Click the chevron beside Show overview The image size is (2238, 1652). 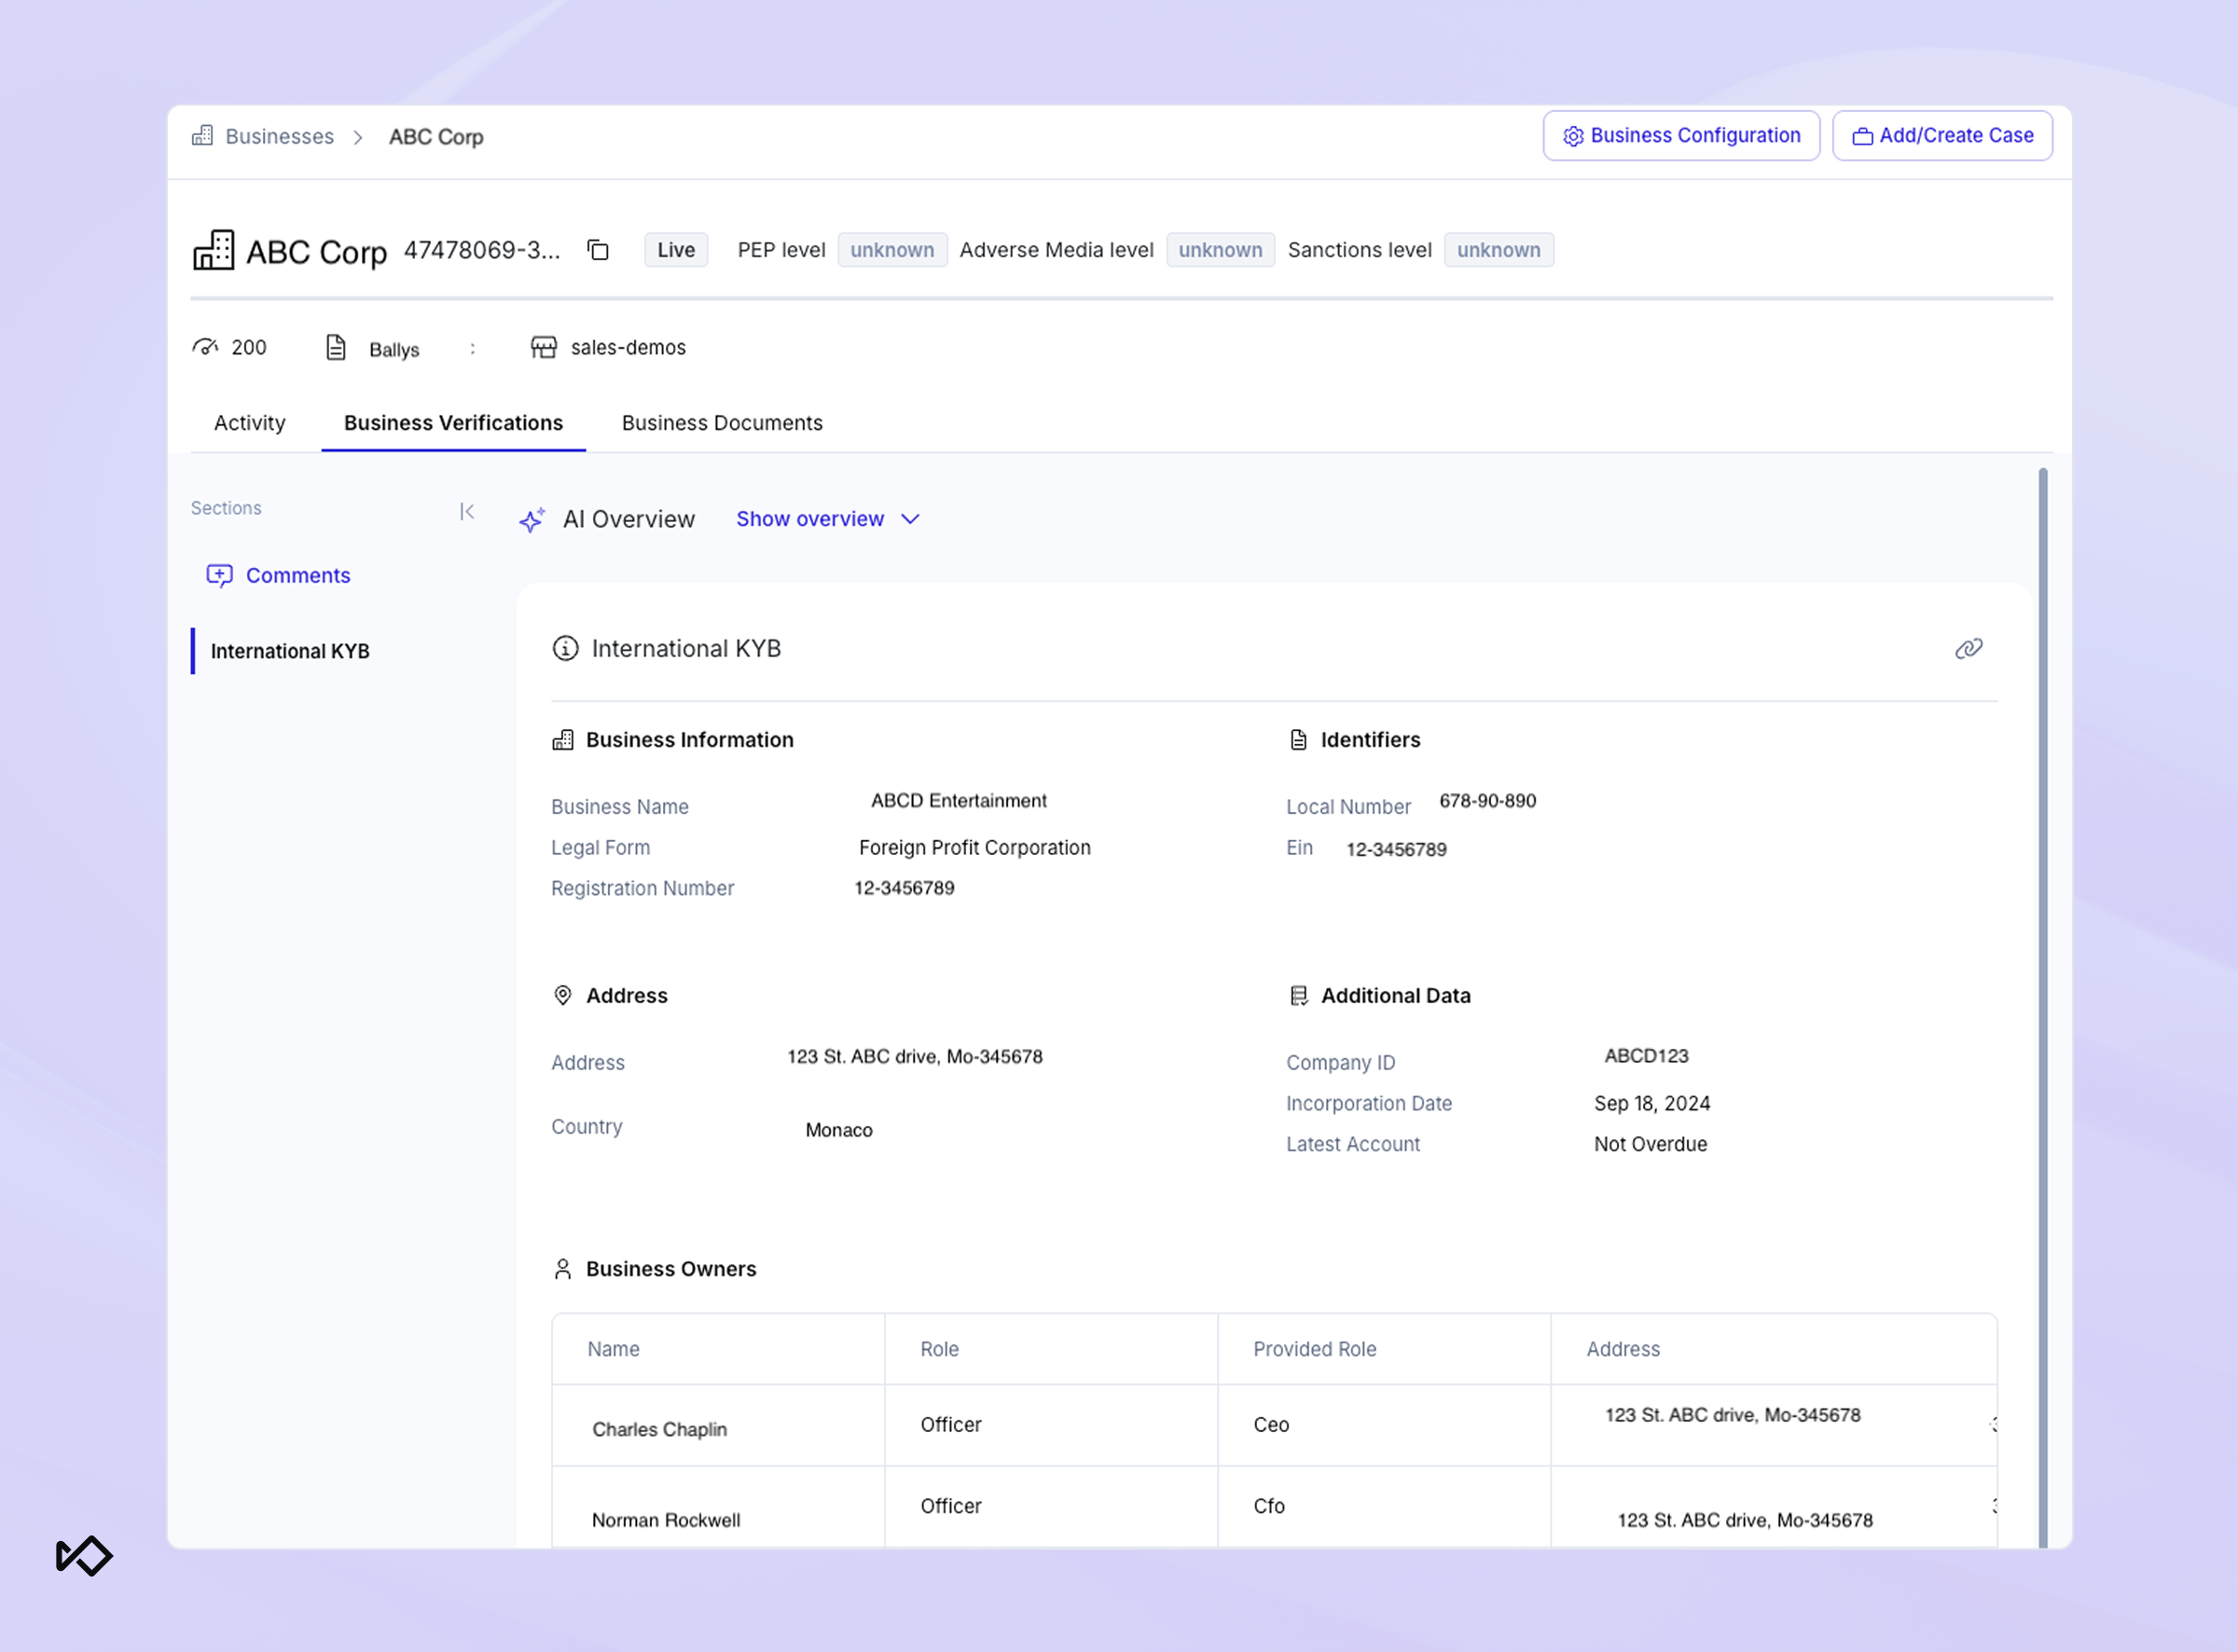[x=910, y=519]
